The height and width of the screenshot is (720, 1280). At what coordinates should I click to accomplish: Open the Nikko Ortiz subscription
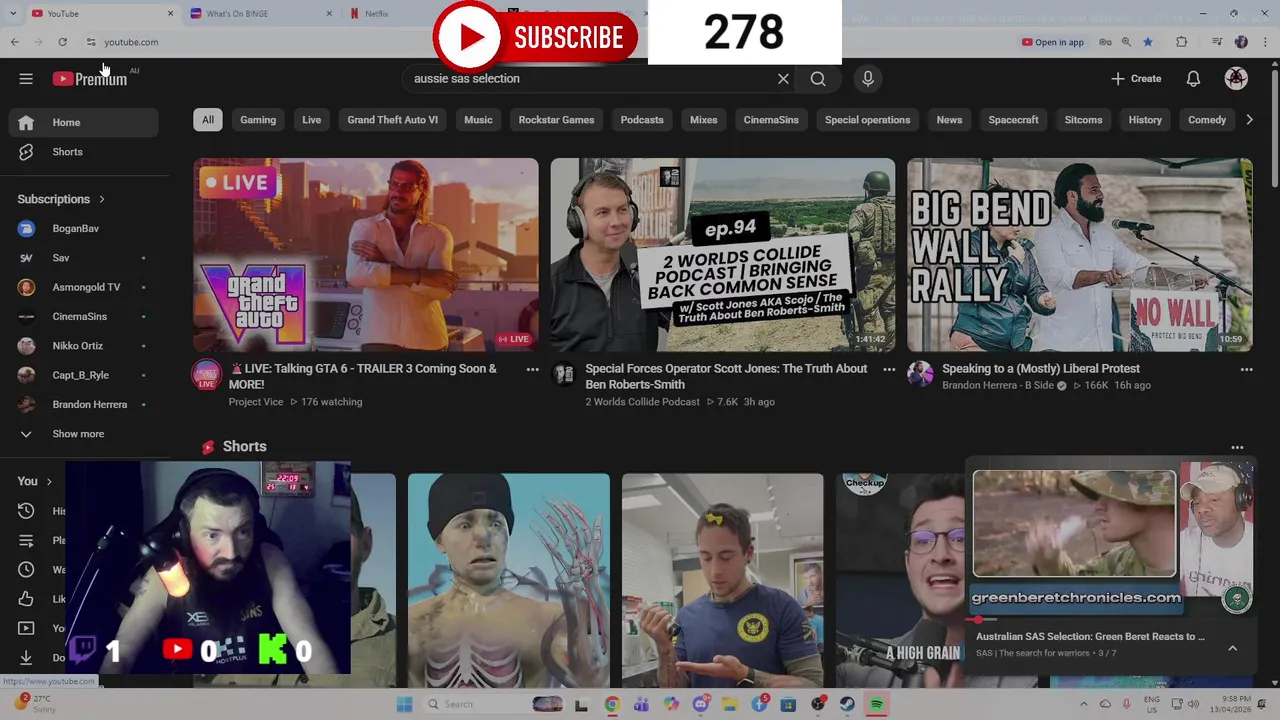click(83, 346)
